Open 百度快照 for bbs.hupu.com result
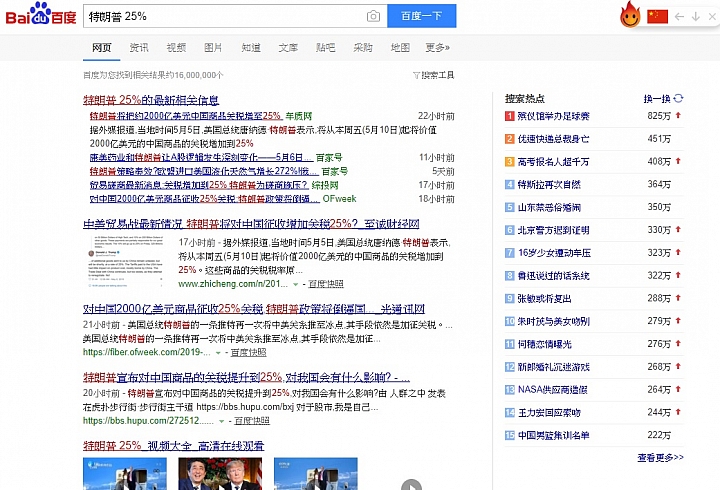 click(252, 421)
